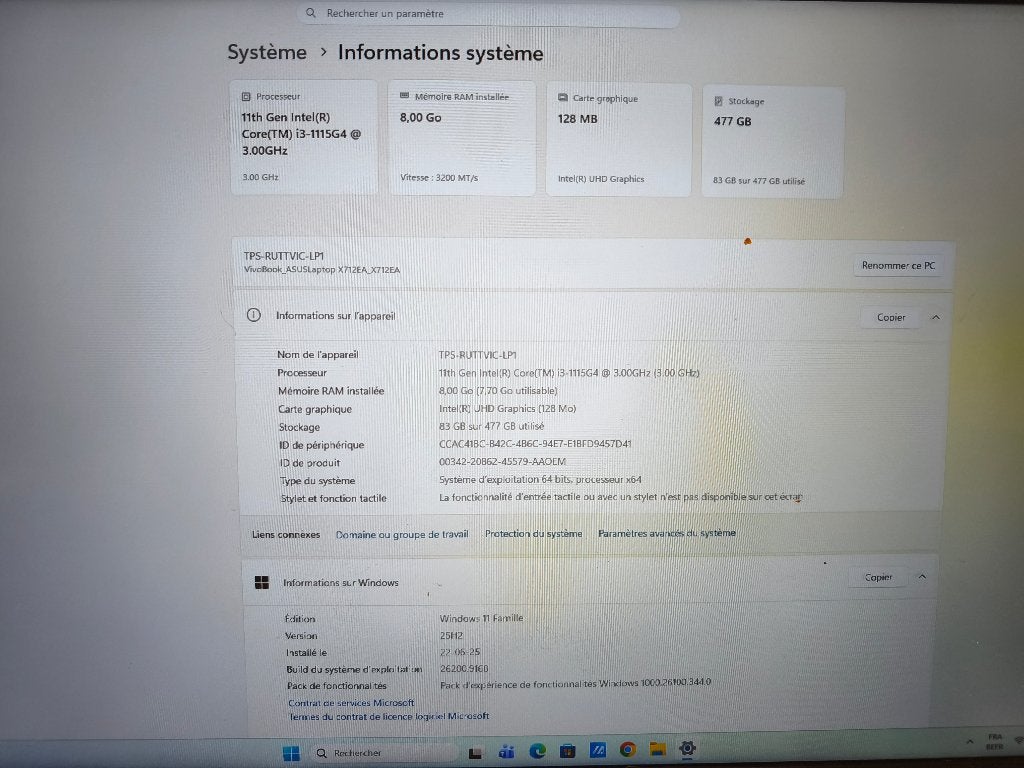Open the Stockage 477 GB card
The height and width of the screenshot is (768, 1024).
coord(773,142)
